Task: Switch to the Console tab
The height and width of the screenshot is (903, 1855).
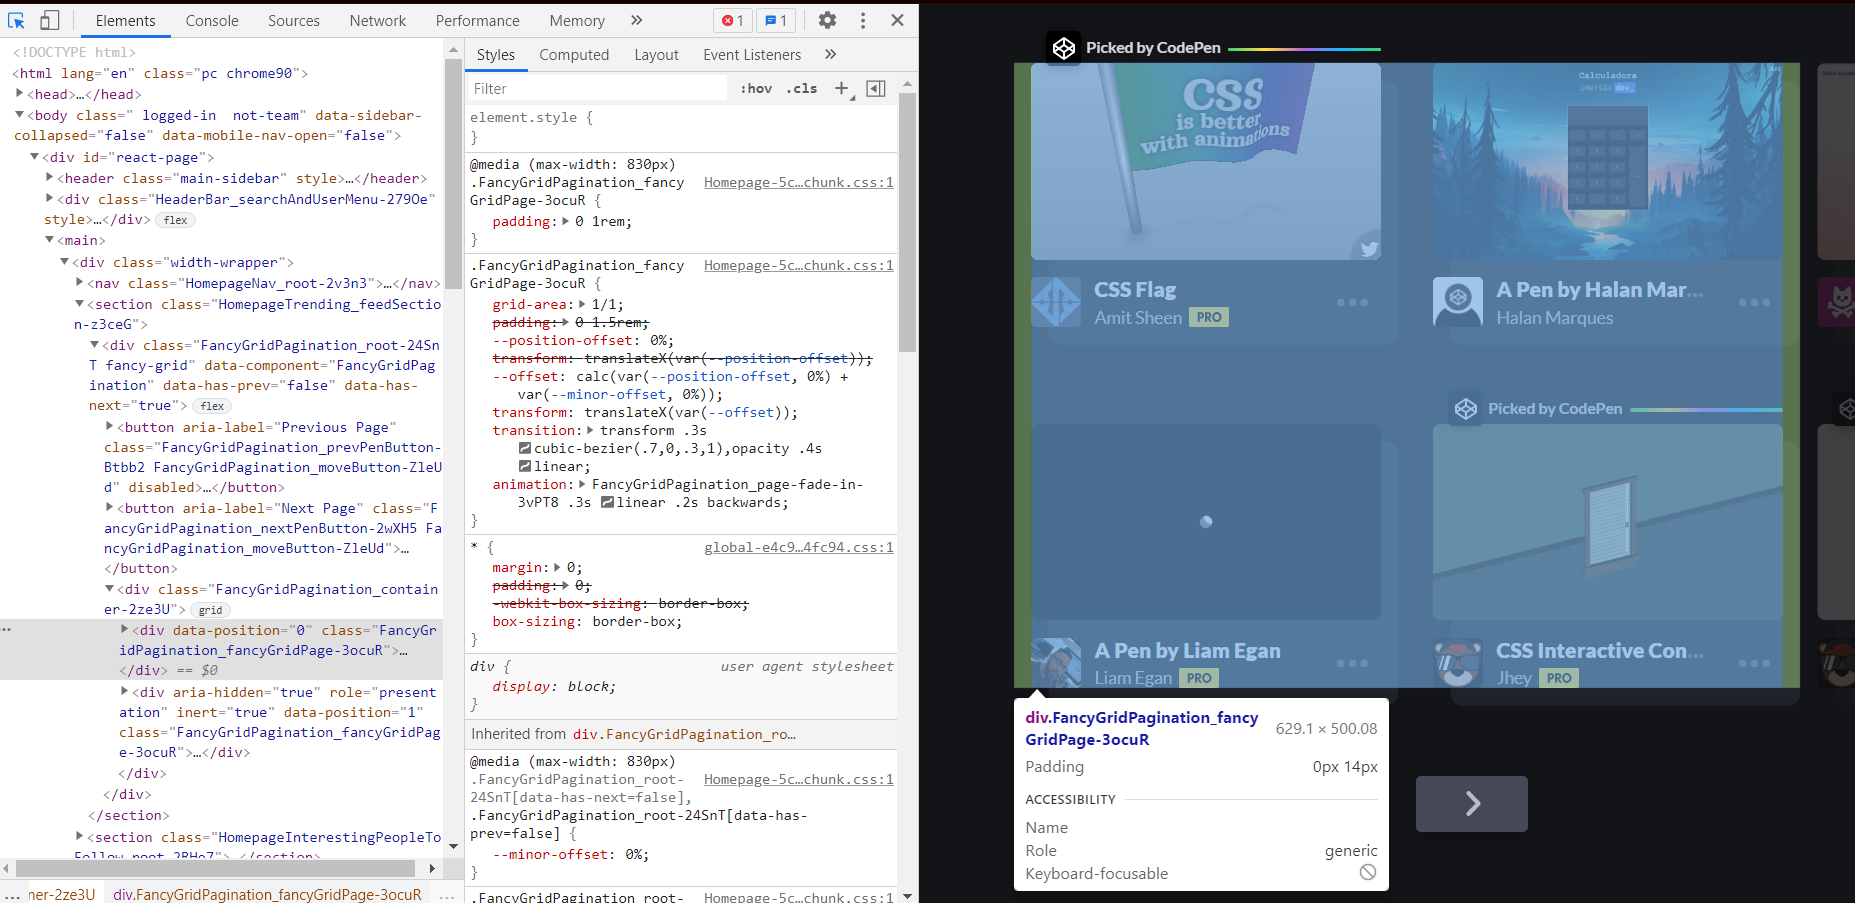Action: (212, 20)
